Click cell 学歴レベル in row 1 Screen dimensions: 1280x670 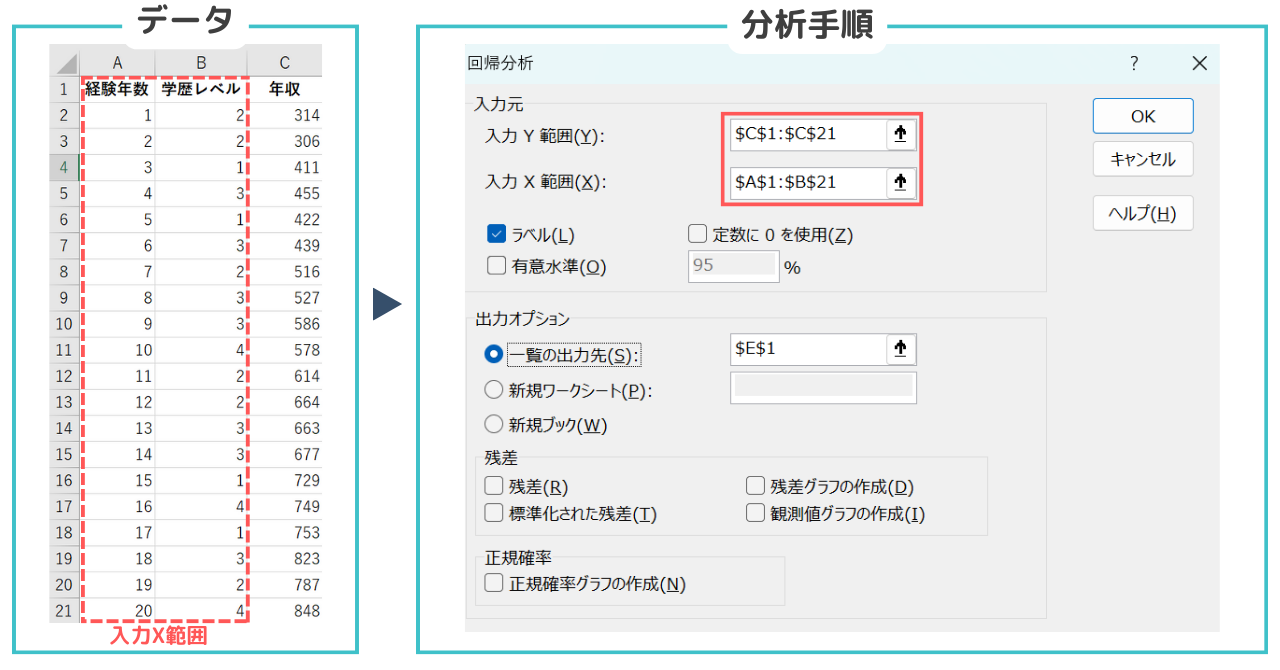tap(201, 89)
